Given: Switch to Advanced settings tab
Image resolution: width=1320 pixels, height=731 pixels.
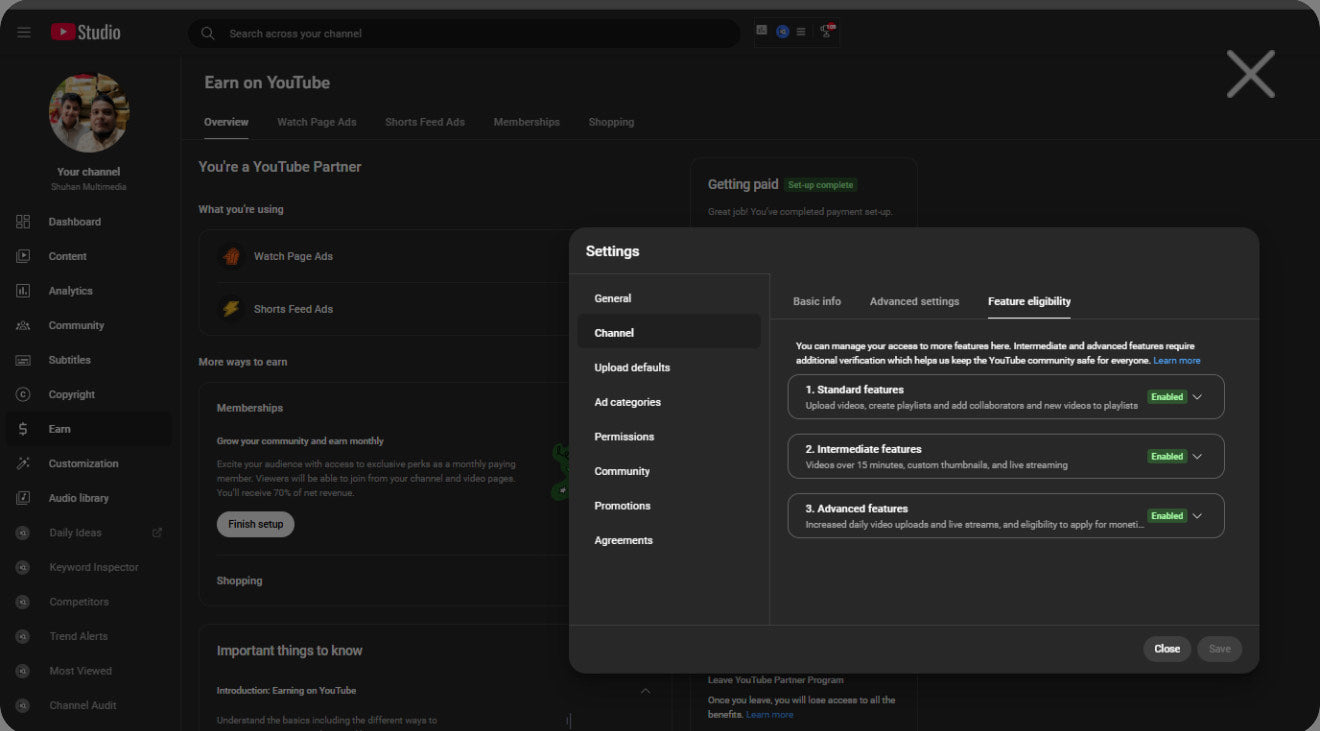Looking at the screenshot, I should click(914, 301).
